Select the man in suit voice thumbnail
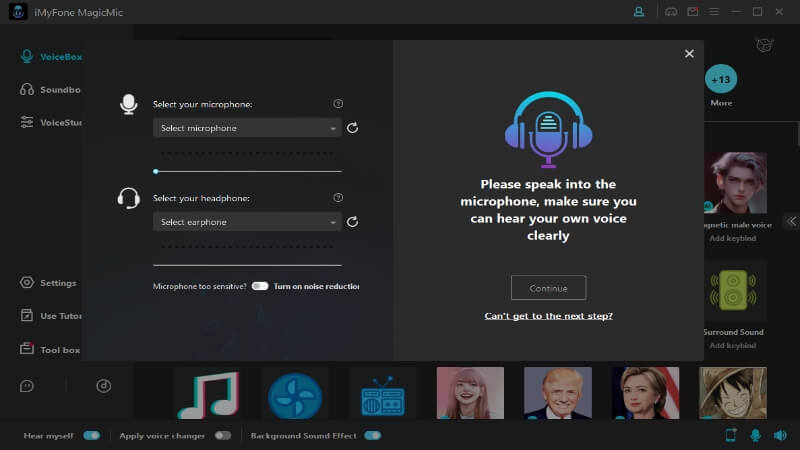 click(x=558, y=393)
